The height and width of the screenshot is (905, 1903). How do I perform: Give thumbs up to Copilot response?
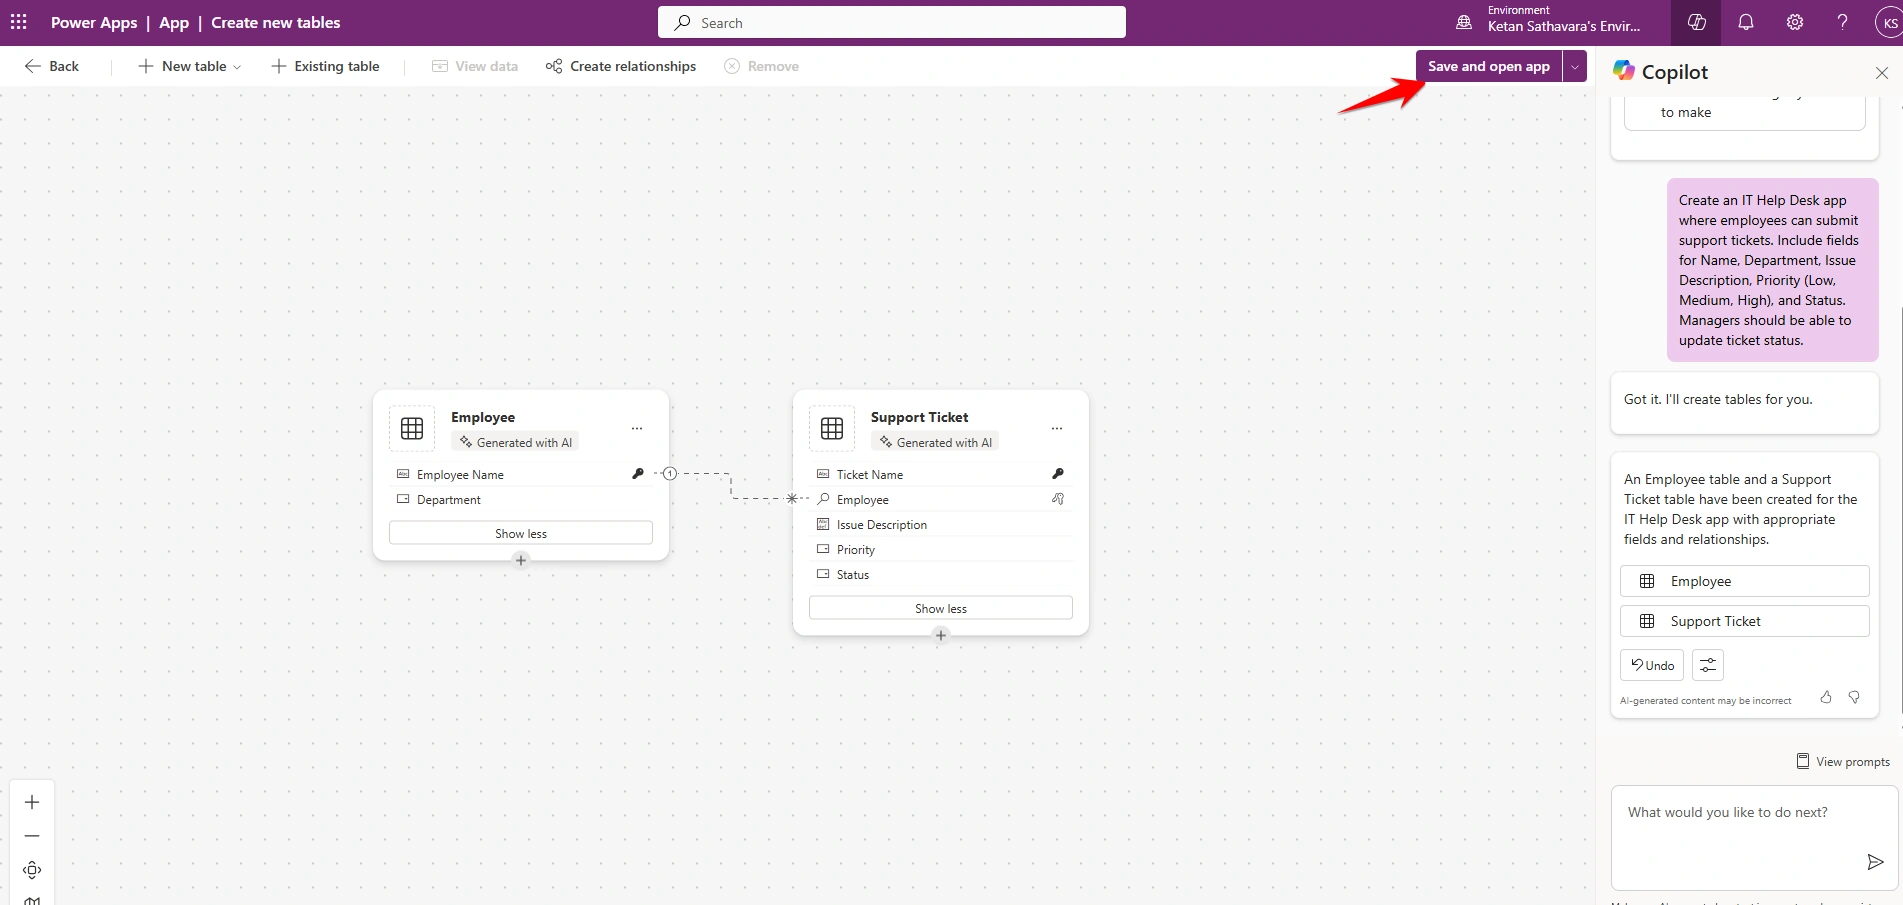coord(1826,697)
